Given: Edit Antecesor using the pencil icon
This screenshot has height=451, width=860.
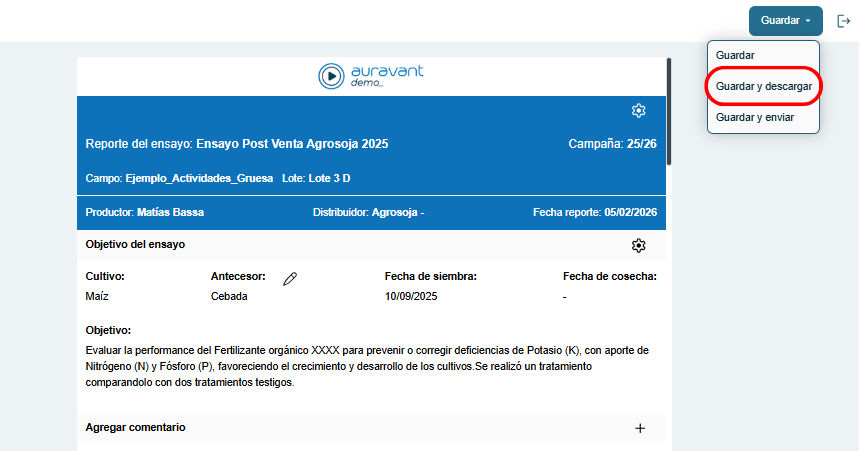Looking at the screenshot, I should click(290, 279).
